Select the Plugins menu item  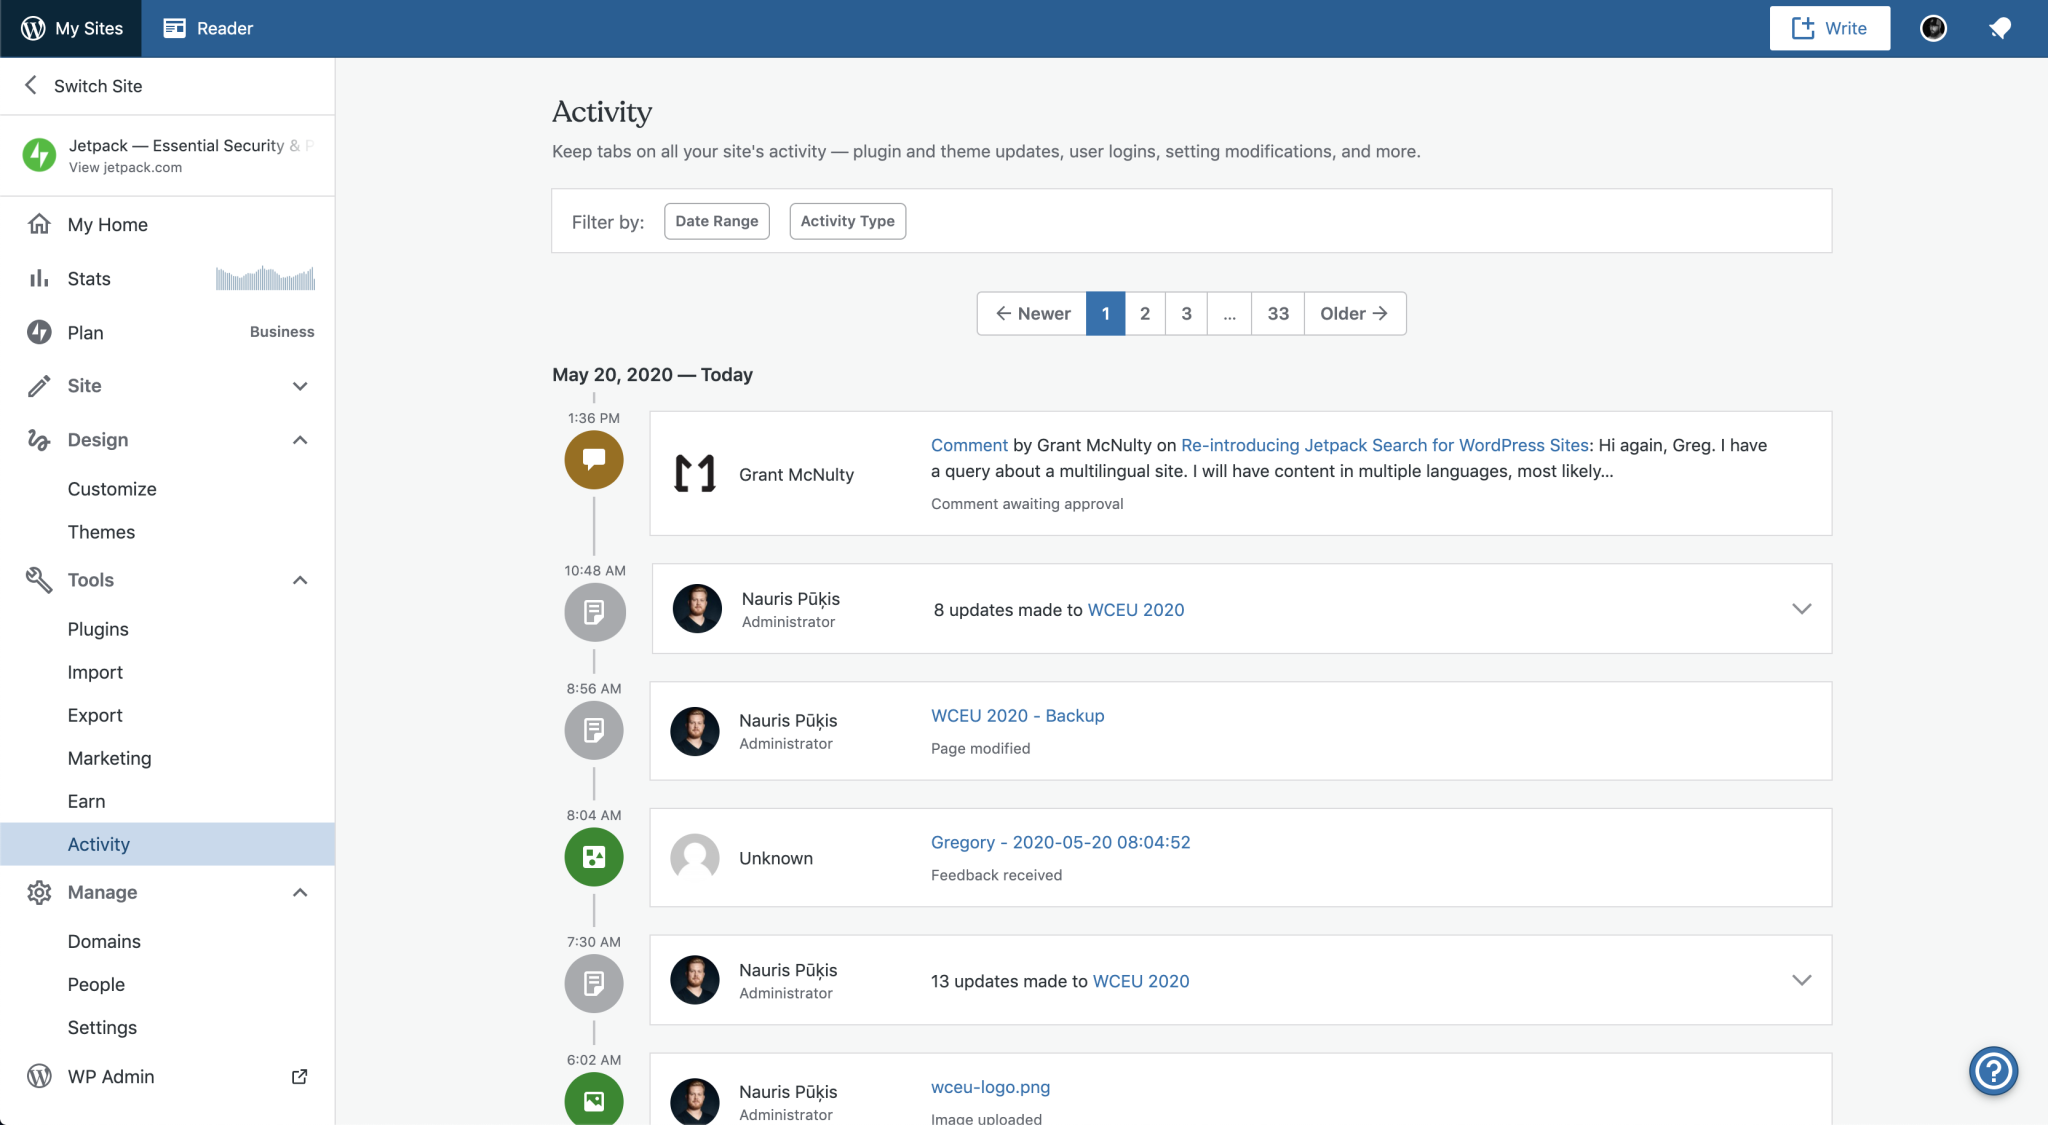pyautogui.click(x=97, y=628)
